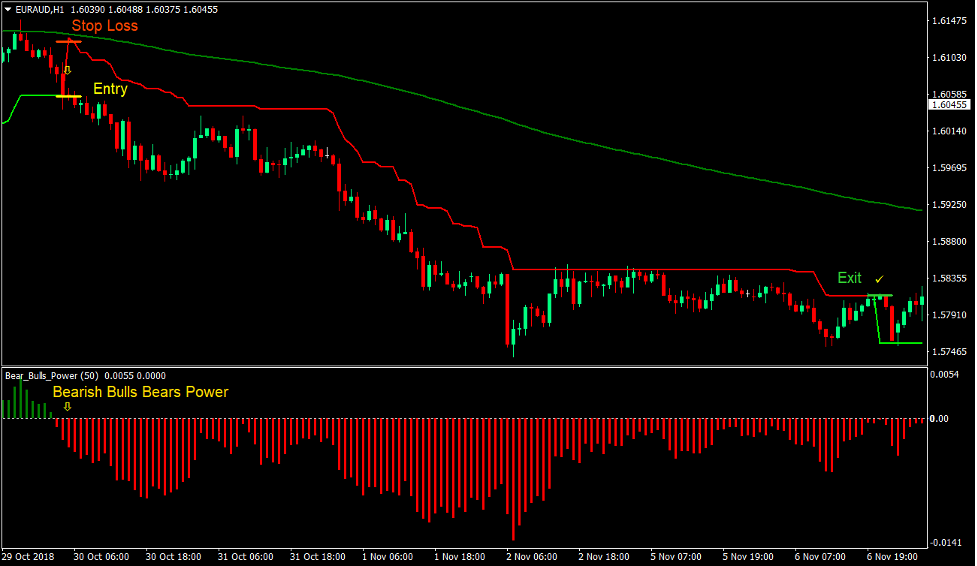Click the 0.0054 indicator scale label
This screenshot has height=566, width=977.
coord(945,375)
